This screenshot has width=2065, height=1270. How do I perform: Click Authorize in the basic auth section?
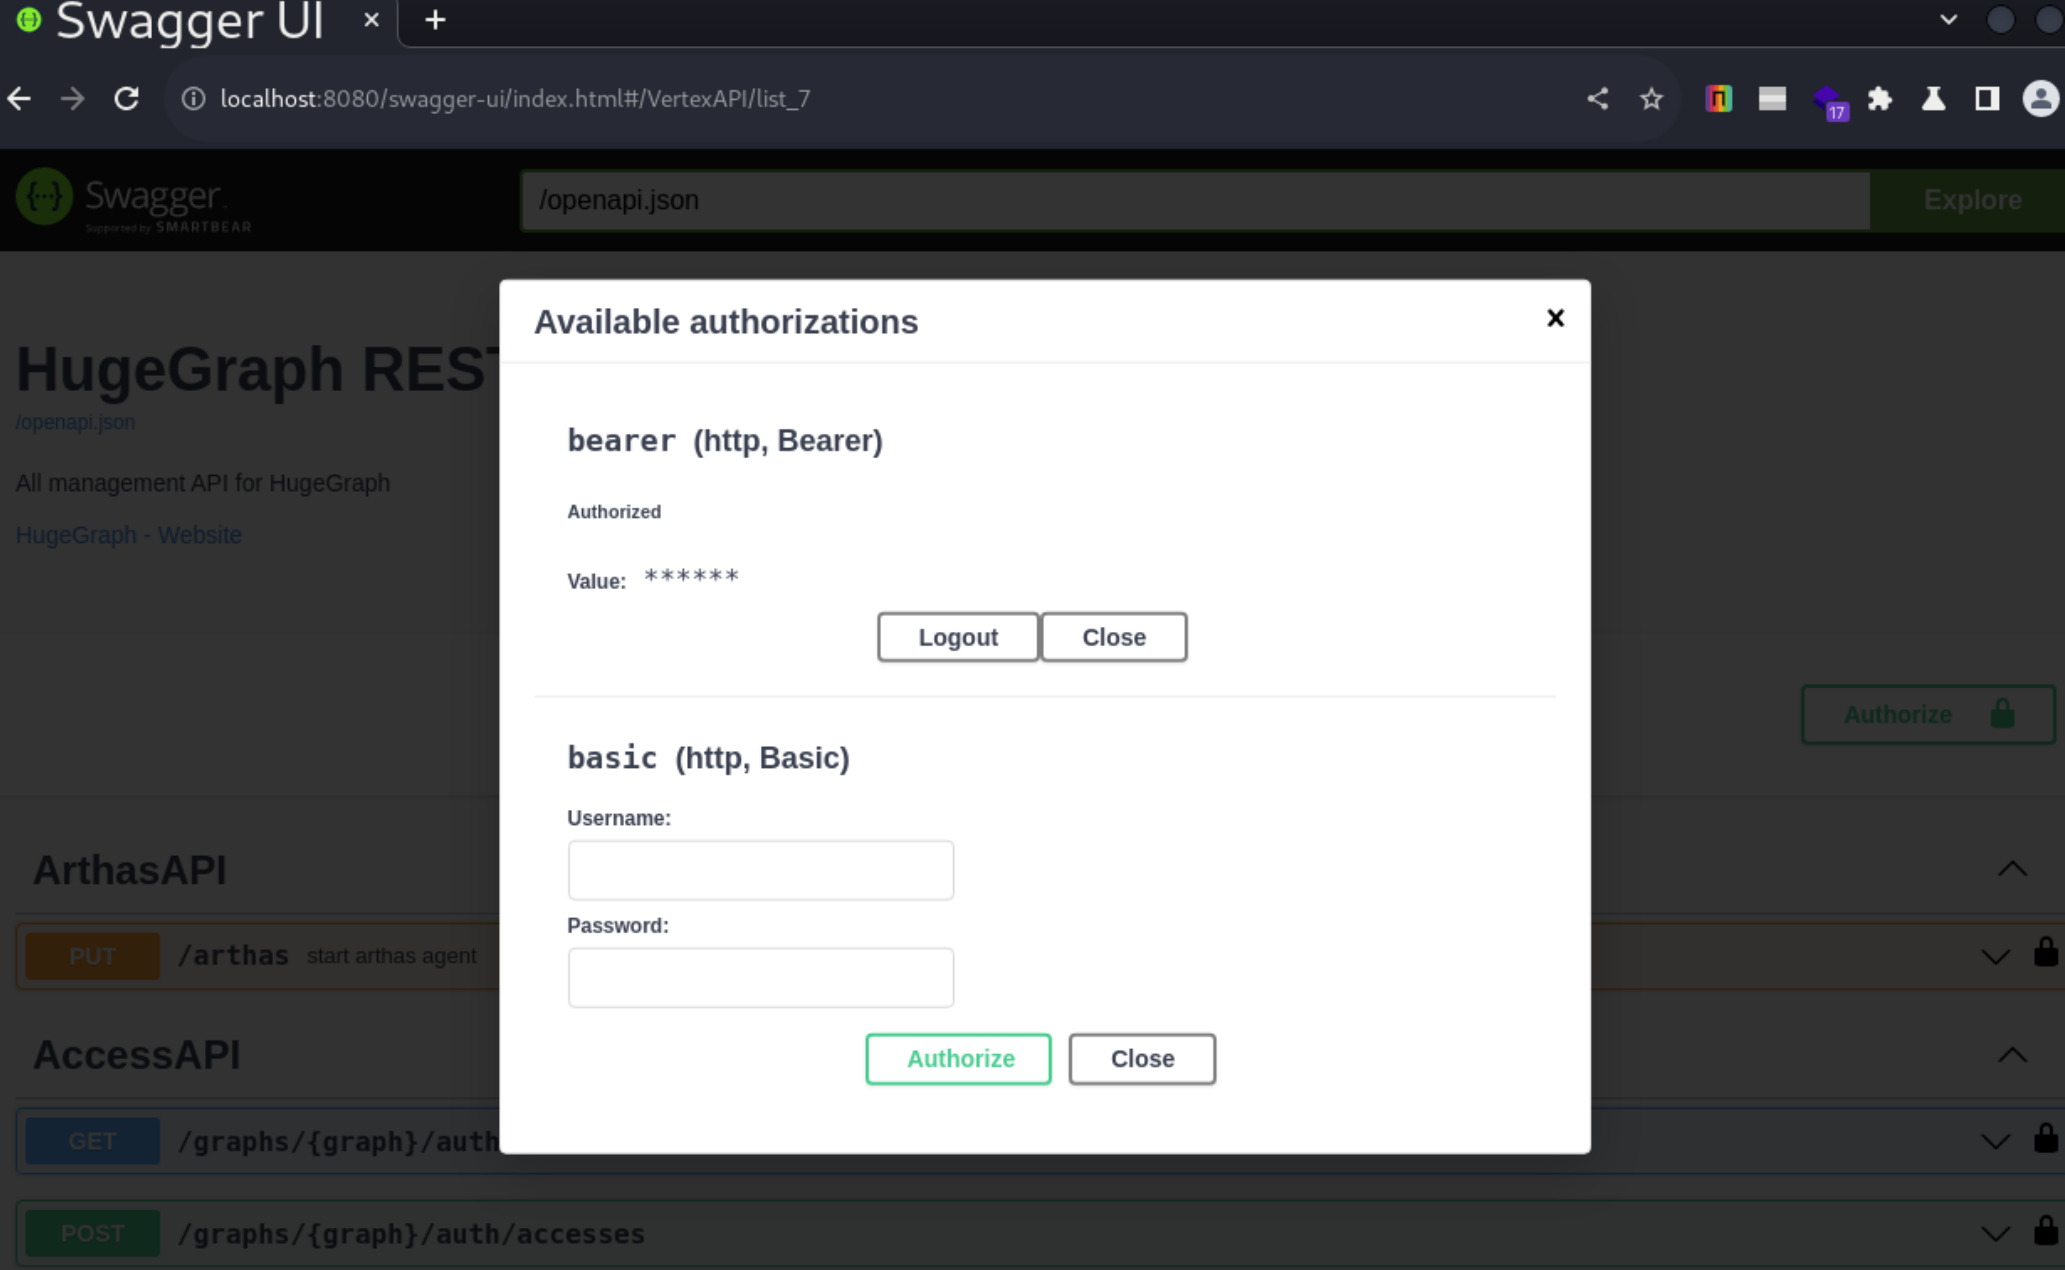click(957, 1058)
